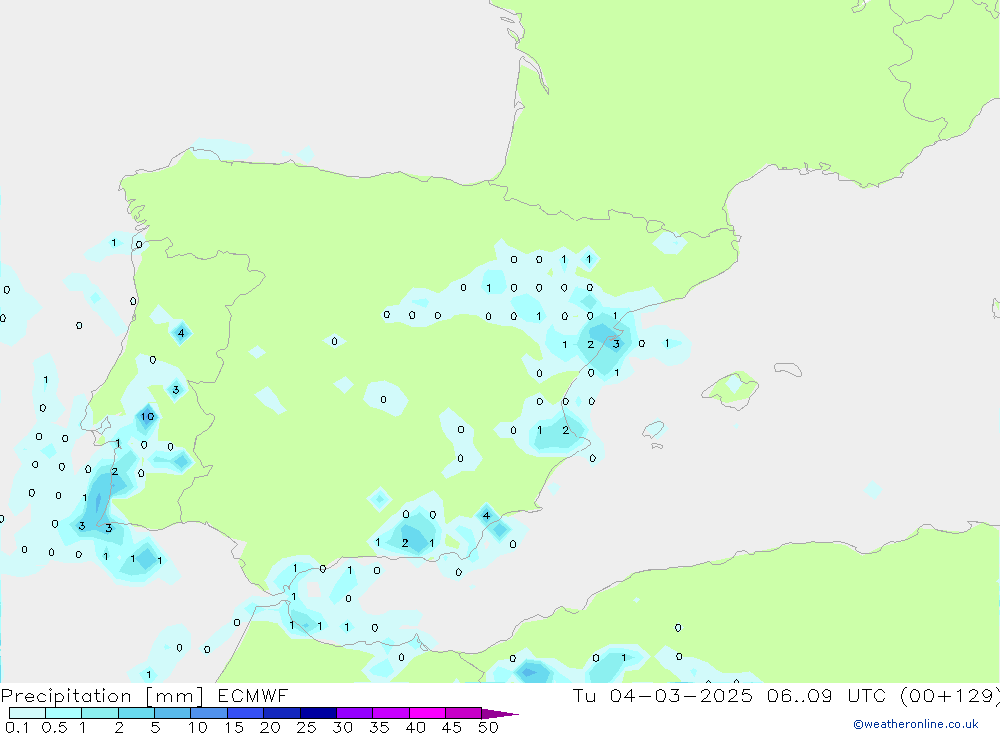The height and width of the screenshot is (733, 1000).
Task: Click the '25' legend scale label
Action: (x=306, y=727)
